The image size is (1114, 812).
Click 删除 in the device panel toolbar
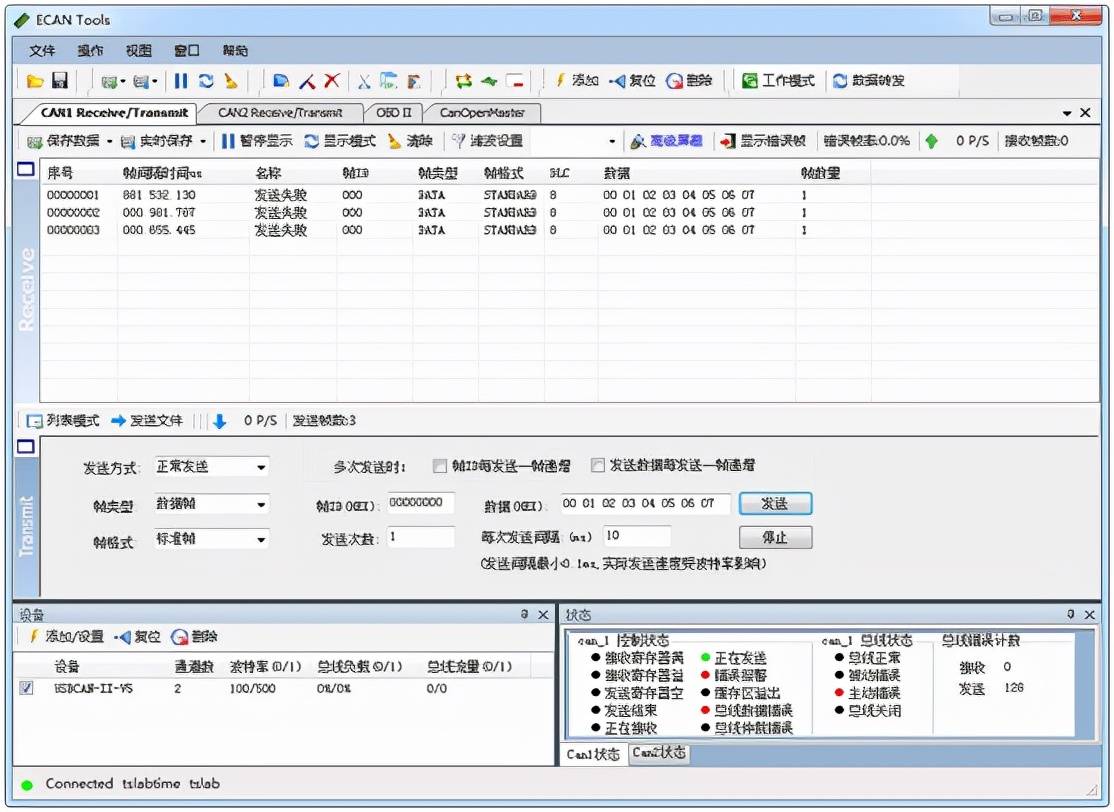tap(194, 637)
